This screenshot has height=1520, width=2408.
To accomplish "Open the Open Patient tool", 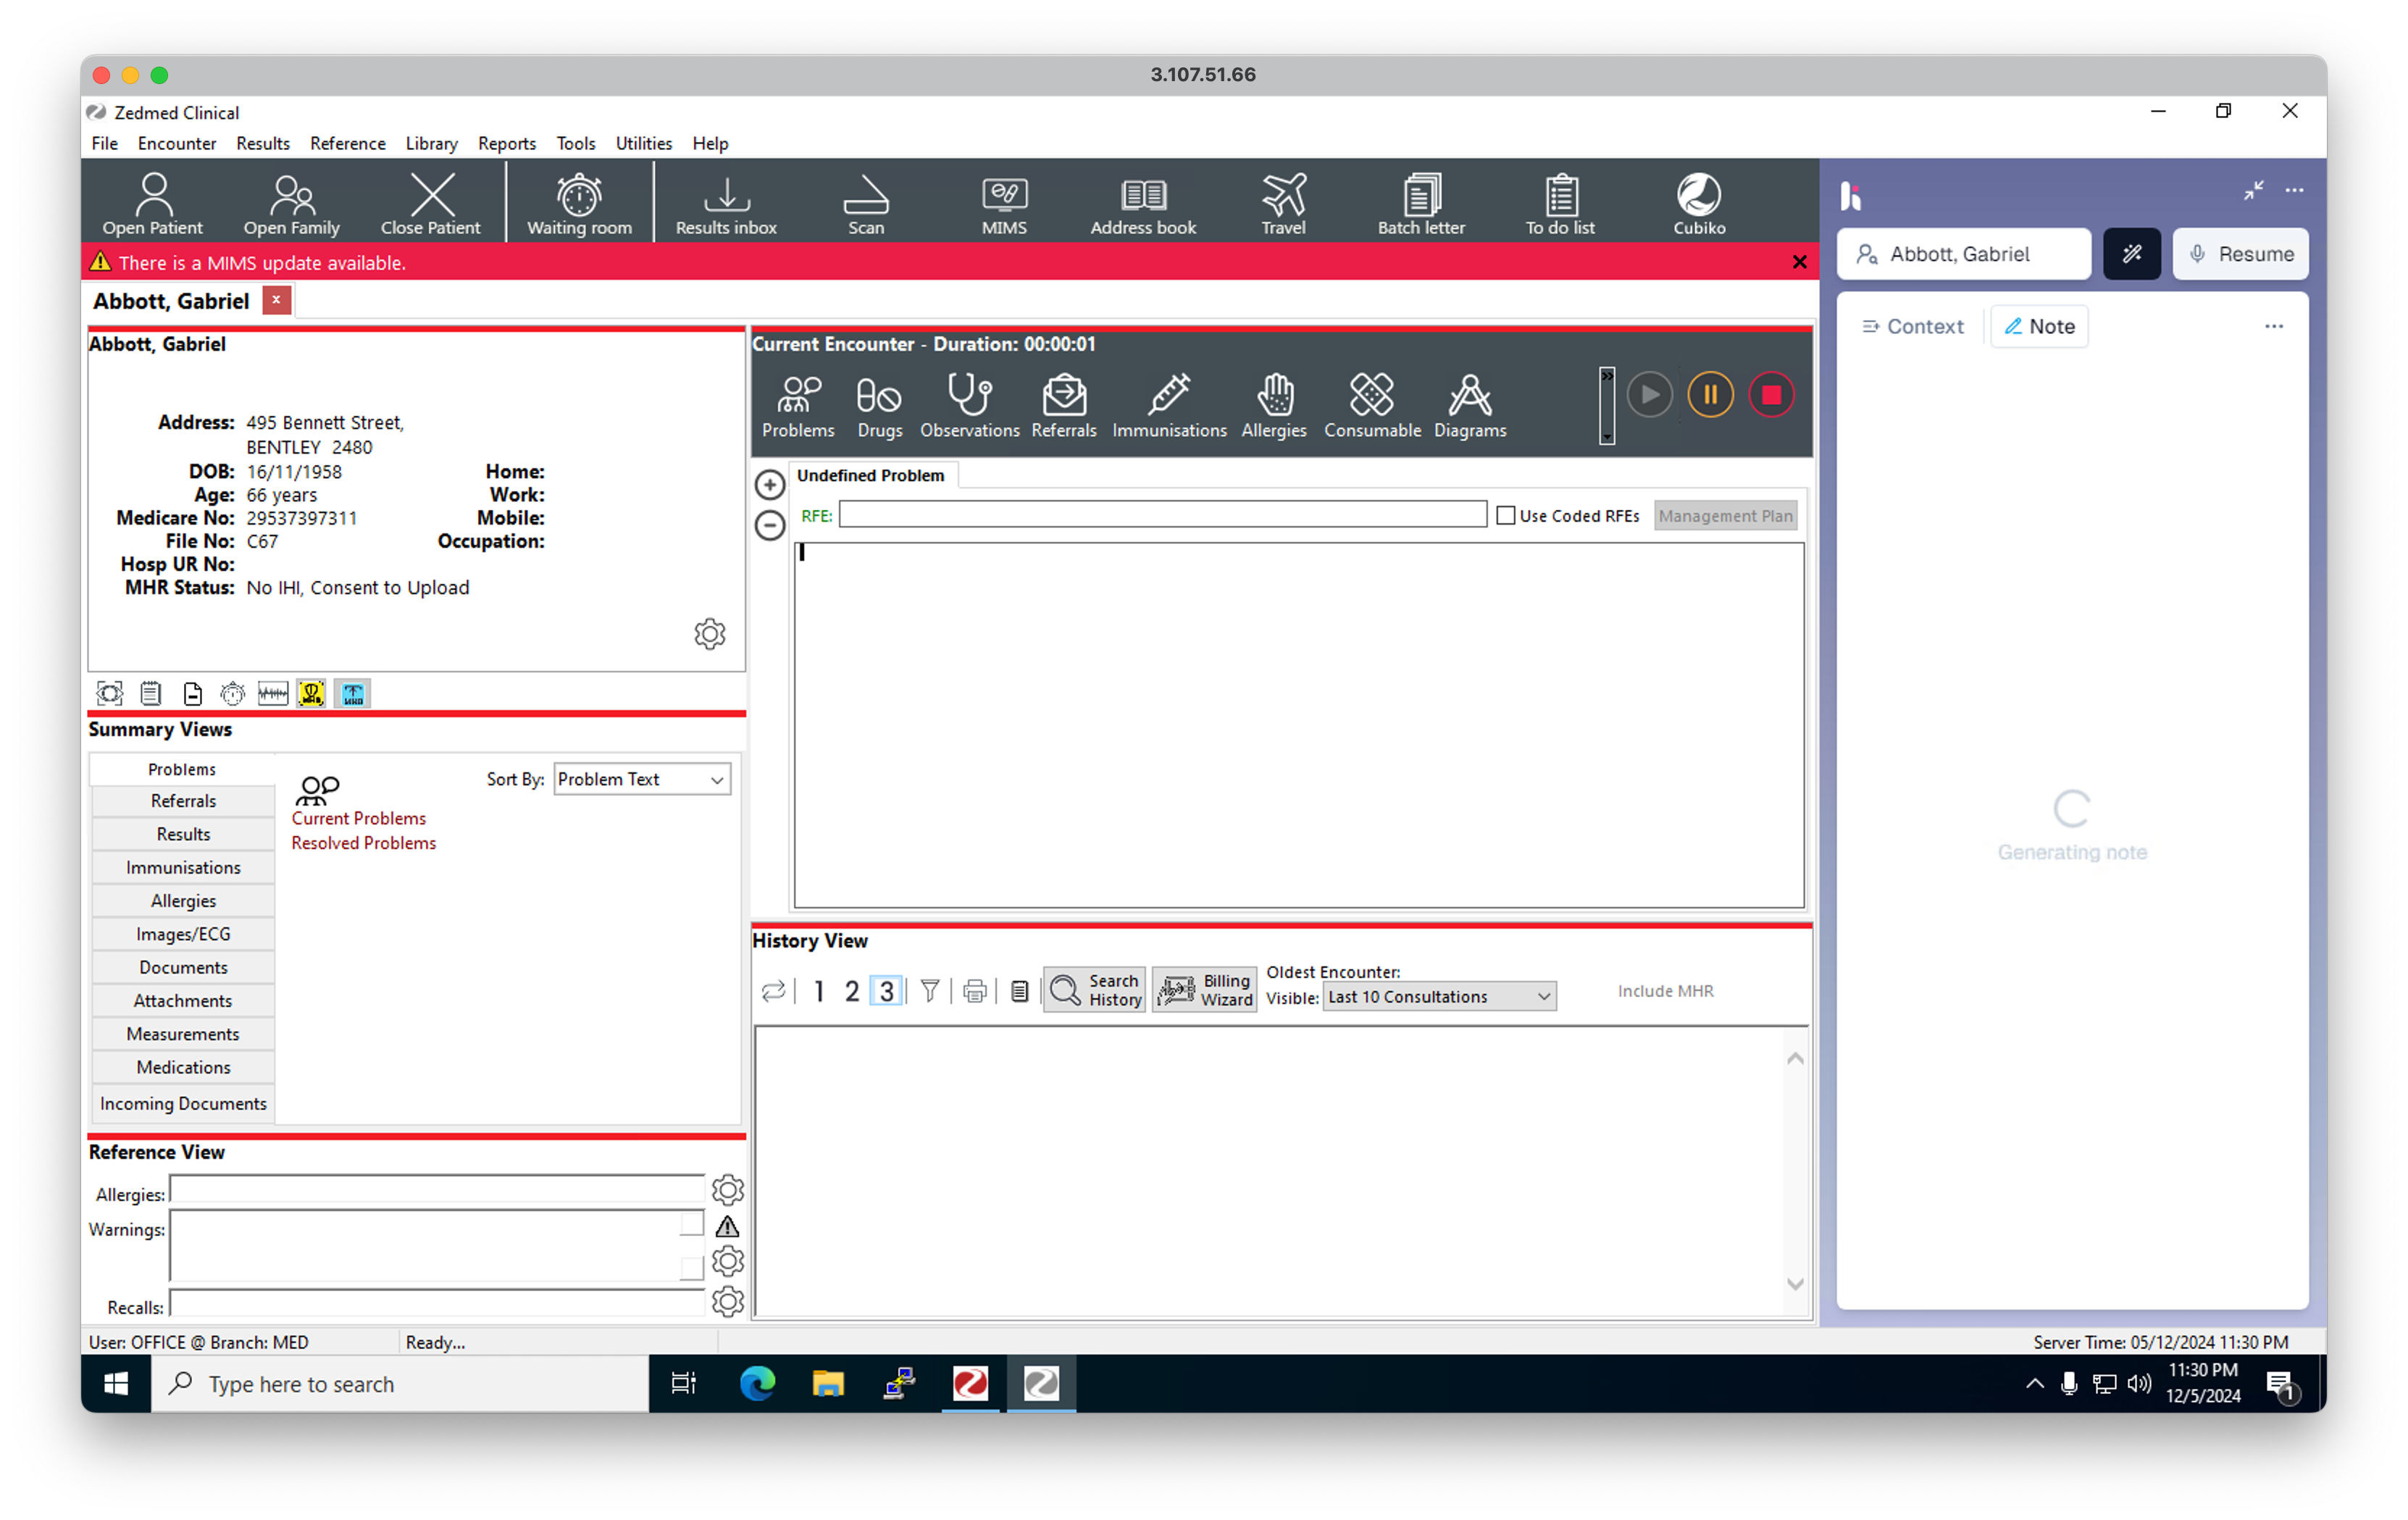I will pyautogui.click(x=152, y=204).
